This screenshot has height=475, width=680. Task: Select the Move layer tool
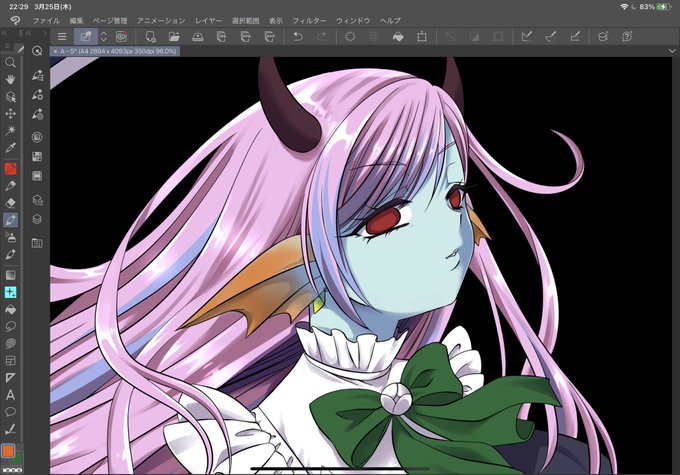[x=10, y=114]
